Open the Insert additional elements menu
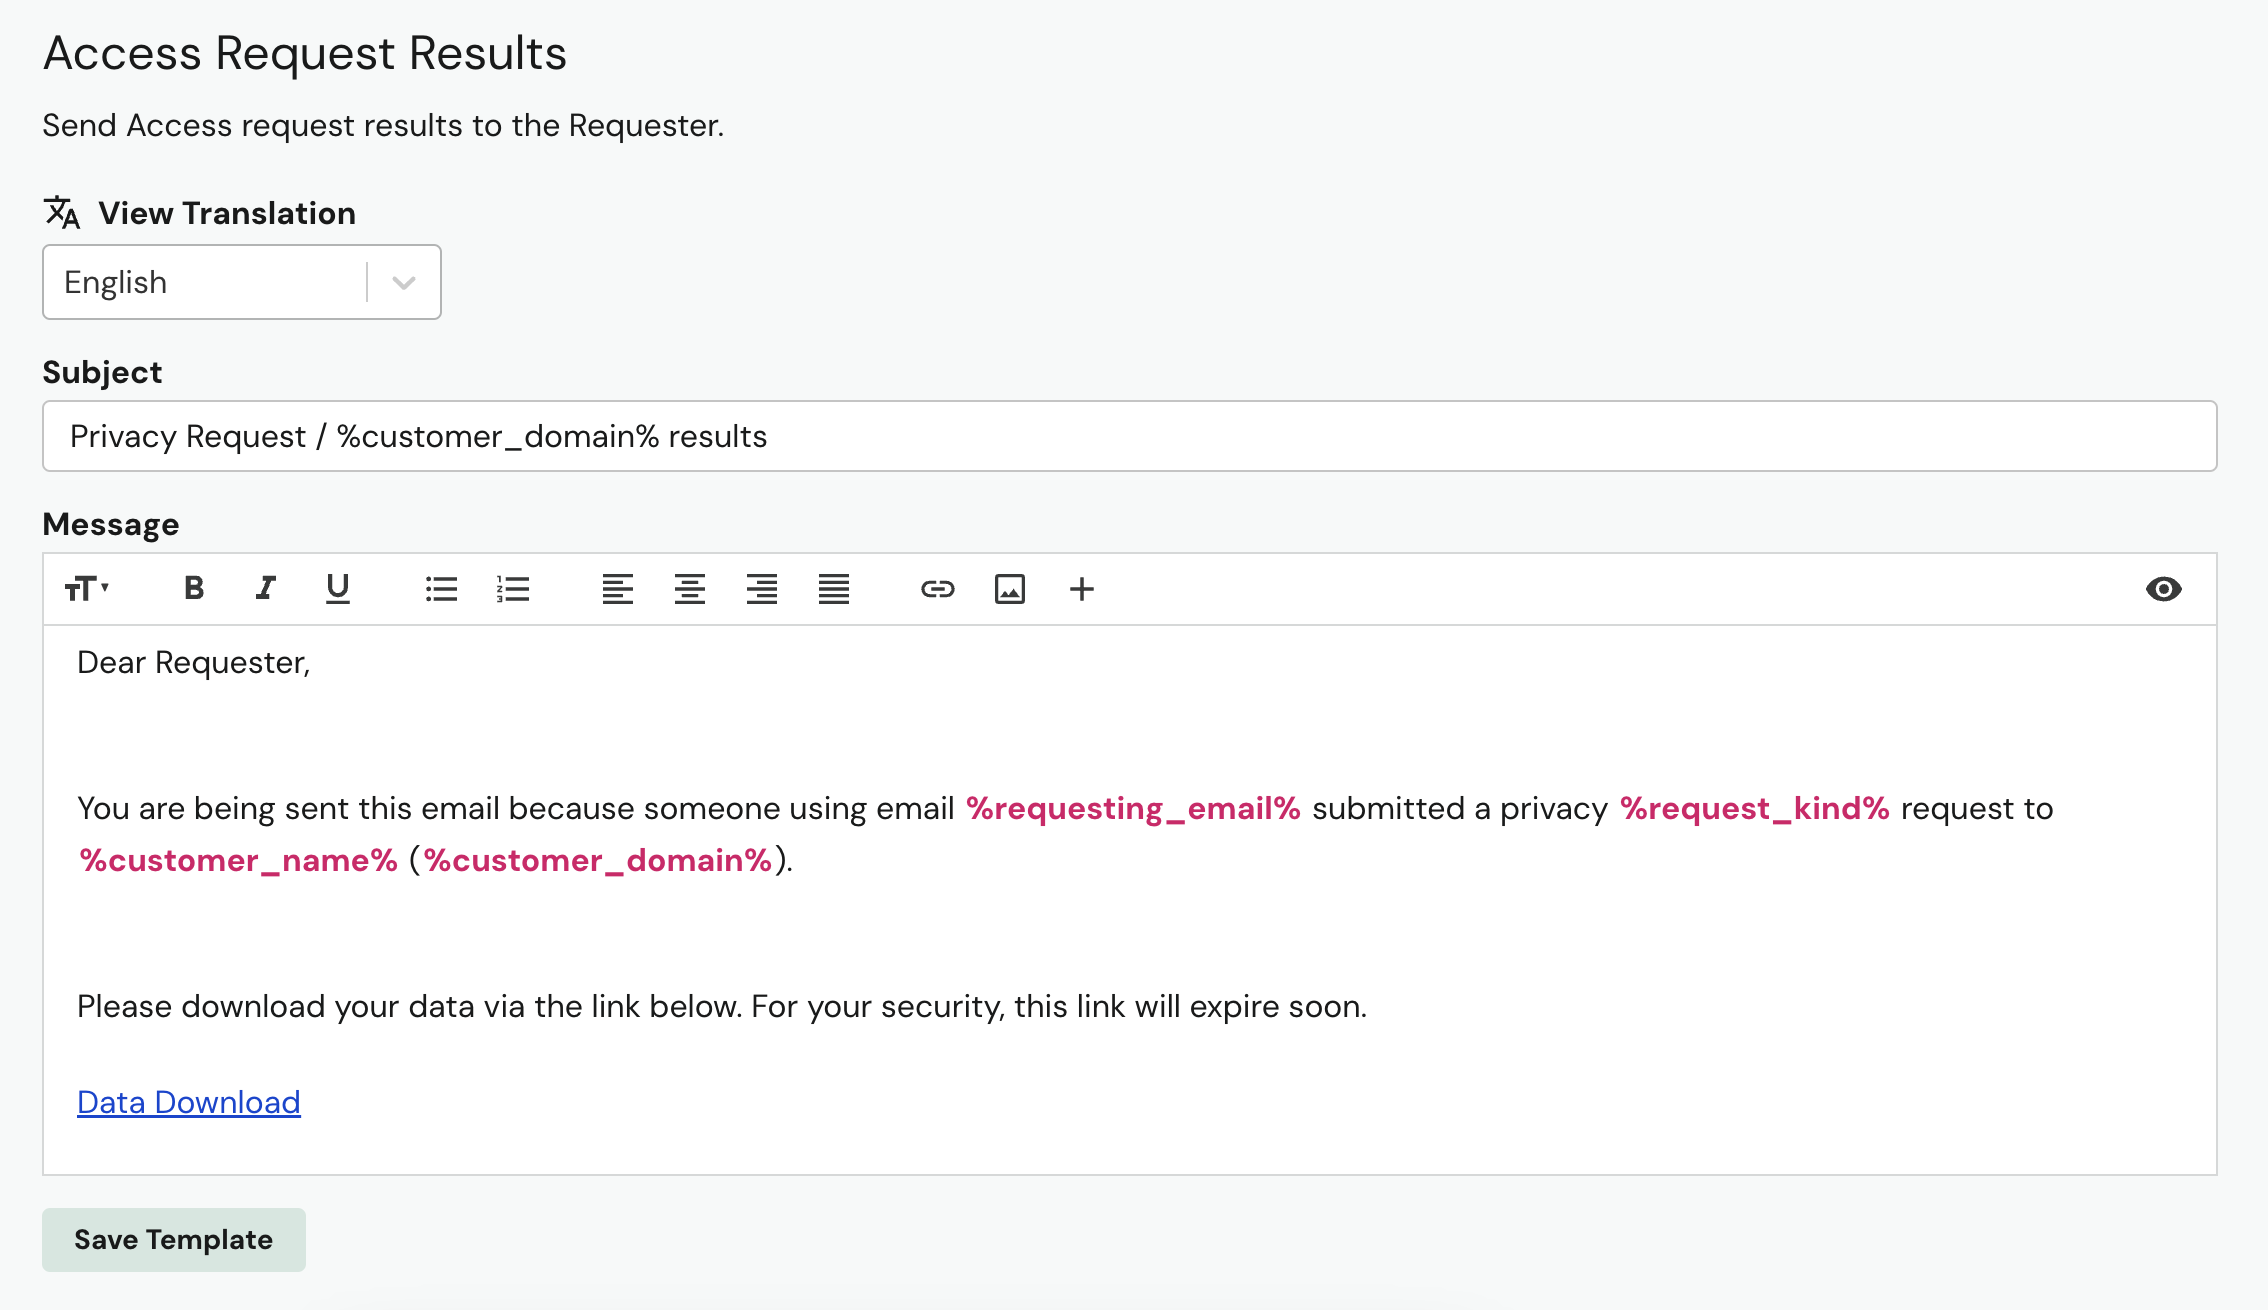Image resolution: width=2268 pixels, height=1310 pixels. (x=1082, y=590)
